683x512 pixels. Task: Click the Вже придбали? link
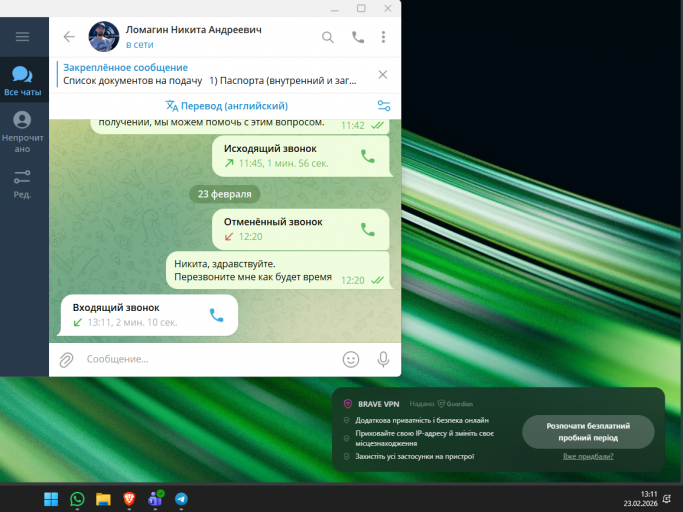(x=588, y=456)
